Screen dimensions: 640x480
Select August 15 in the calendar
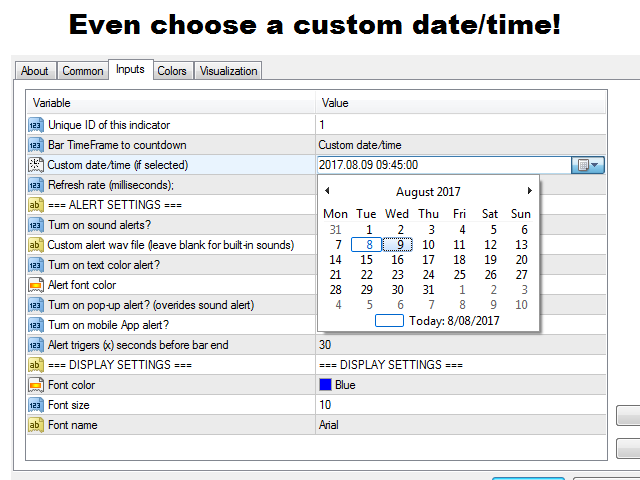(367, 259)
